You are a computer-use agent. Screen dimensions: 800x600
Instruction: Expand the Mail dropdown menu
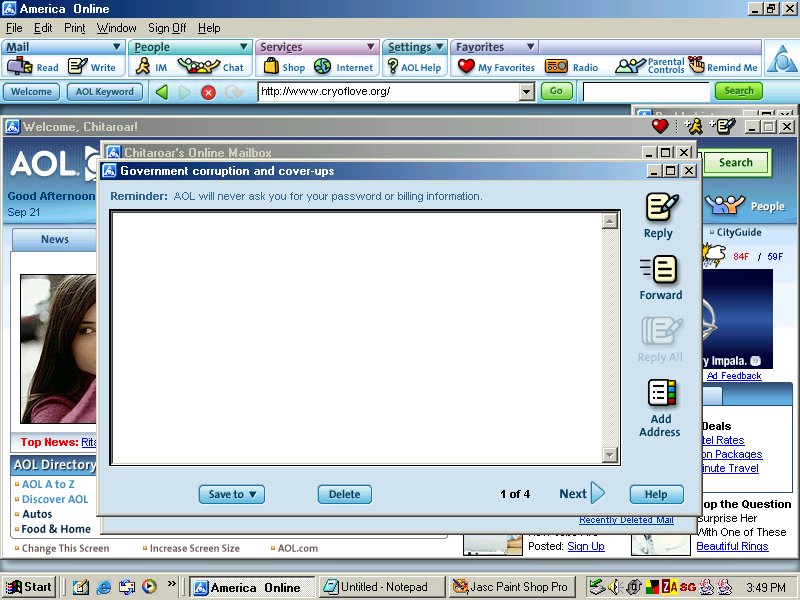point(116,47)
